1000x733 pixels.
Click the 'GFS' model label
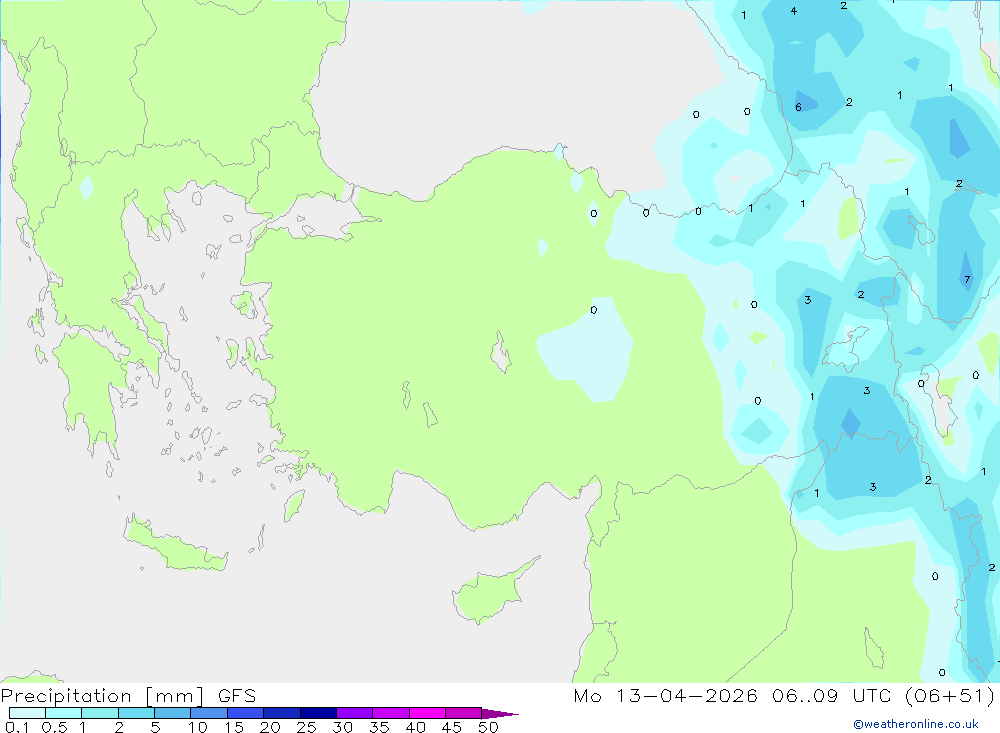(237, 696)
